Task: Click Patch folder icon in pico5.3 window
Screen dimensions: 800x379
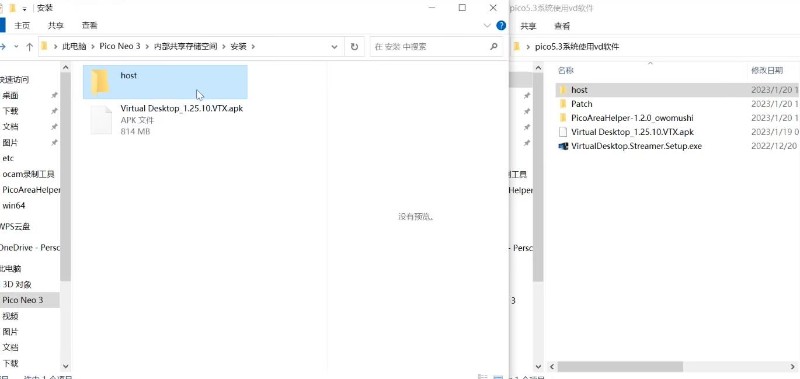Action: (x=563, y=104)
